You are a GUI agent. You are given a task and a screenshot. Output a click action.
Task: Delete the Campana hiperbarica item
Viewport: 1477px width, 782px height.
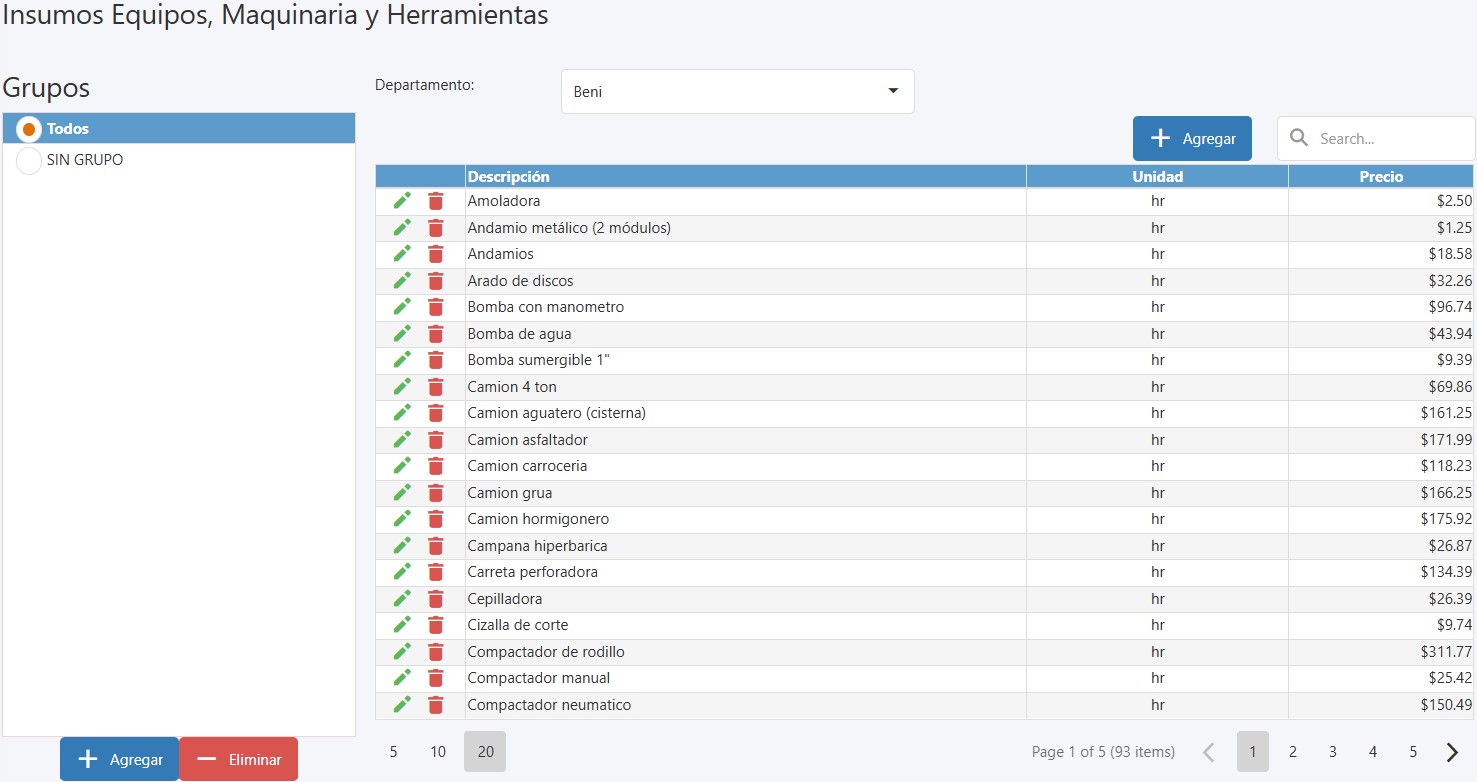435,546
